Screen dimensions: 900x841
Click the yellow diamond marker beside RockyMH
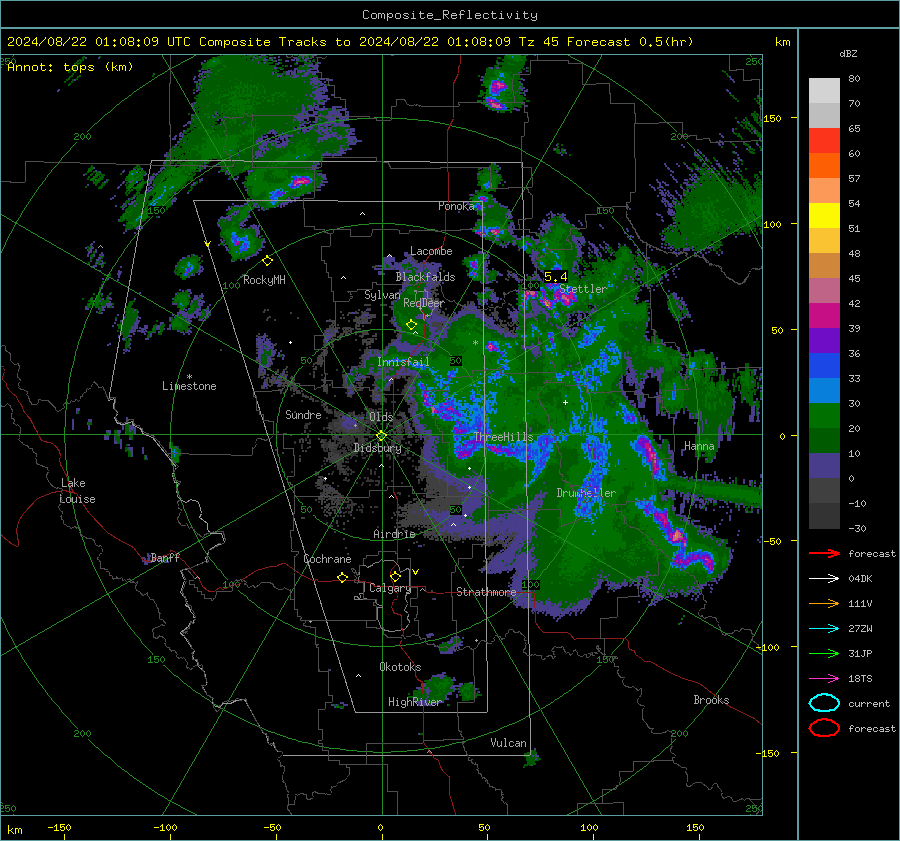[x=267, y=261]
